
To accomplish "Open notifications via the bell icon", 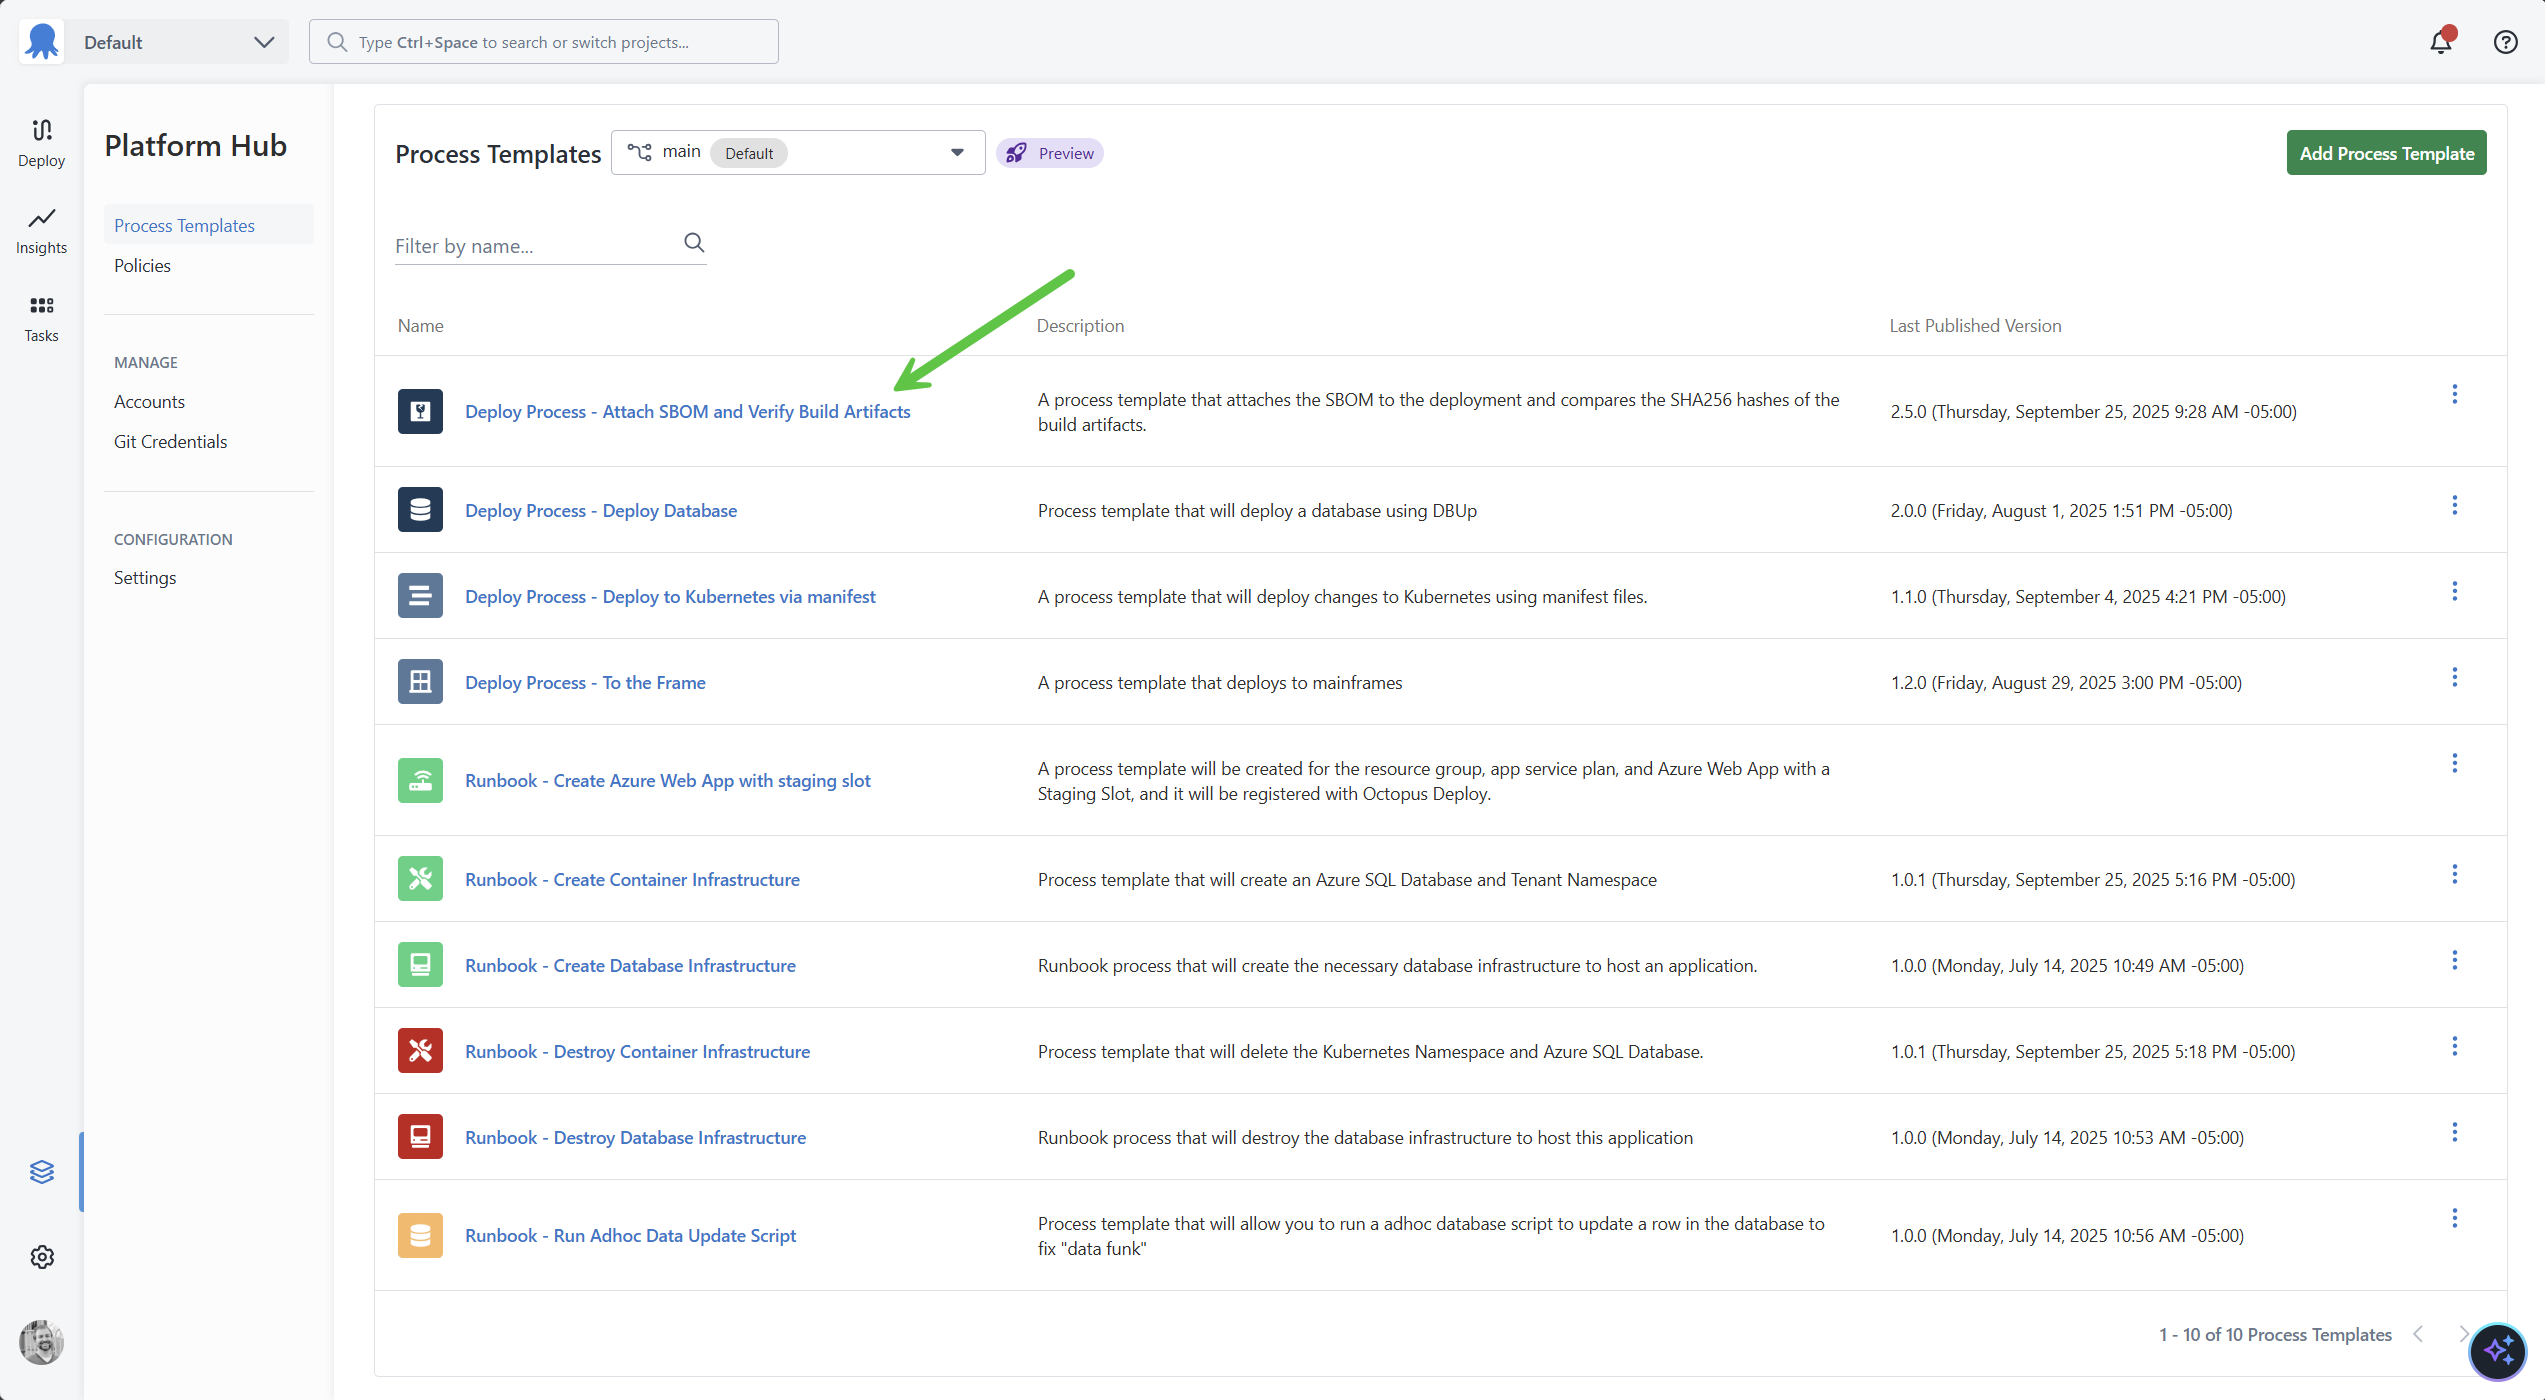I will 2440,42.
